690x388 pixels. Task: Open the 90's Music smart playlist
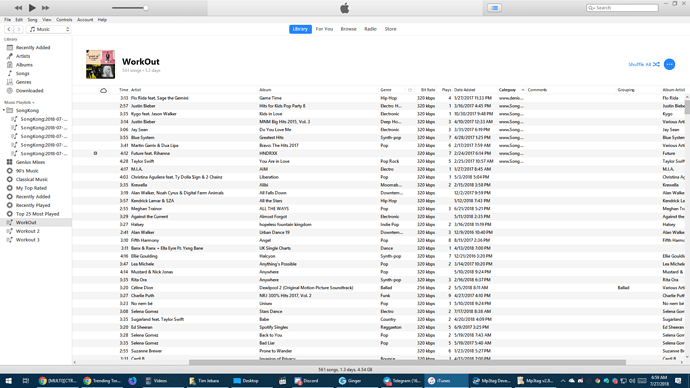pos(27,171)
